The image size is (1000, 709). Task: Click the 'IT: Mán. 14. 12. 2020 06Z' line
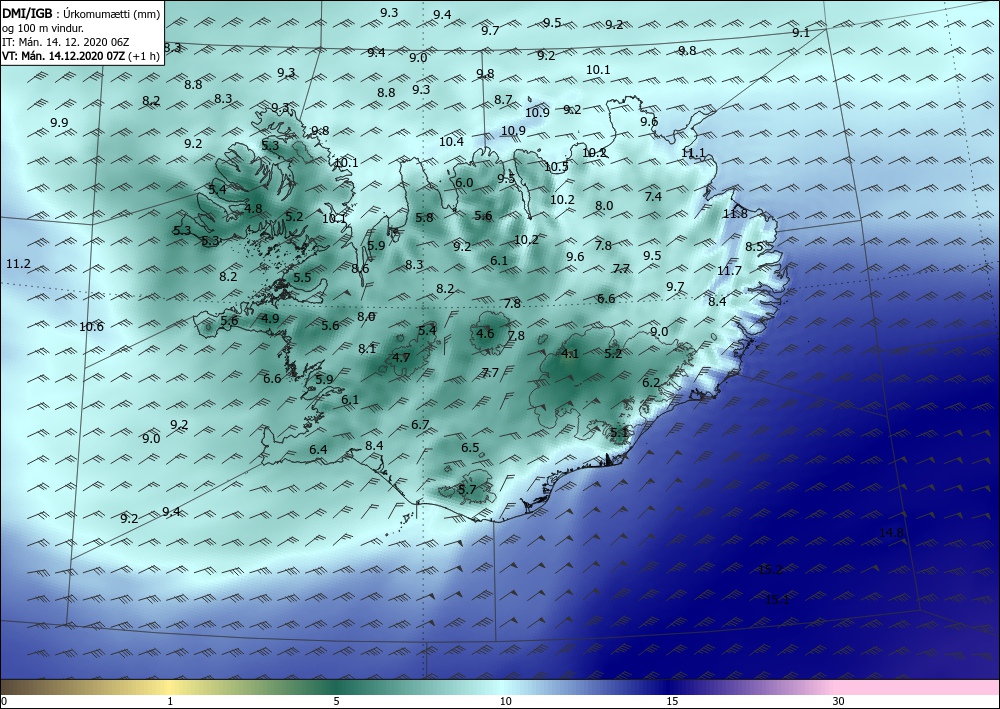click(x=66, y=42)
